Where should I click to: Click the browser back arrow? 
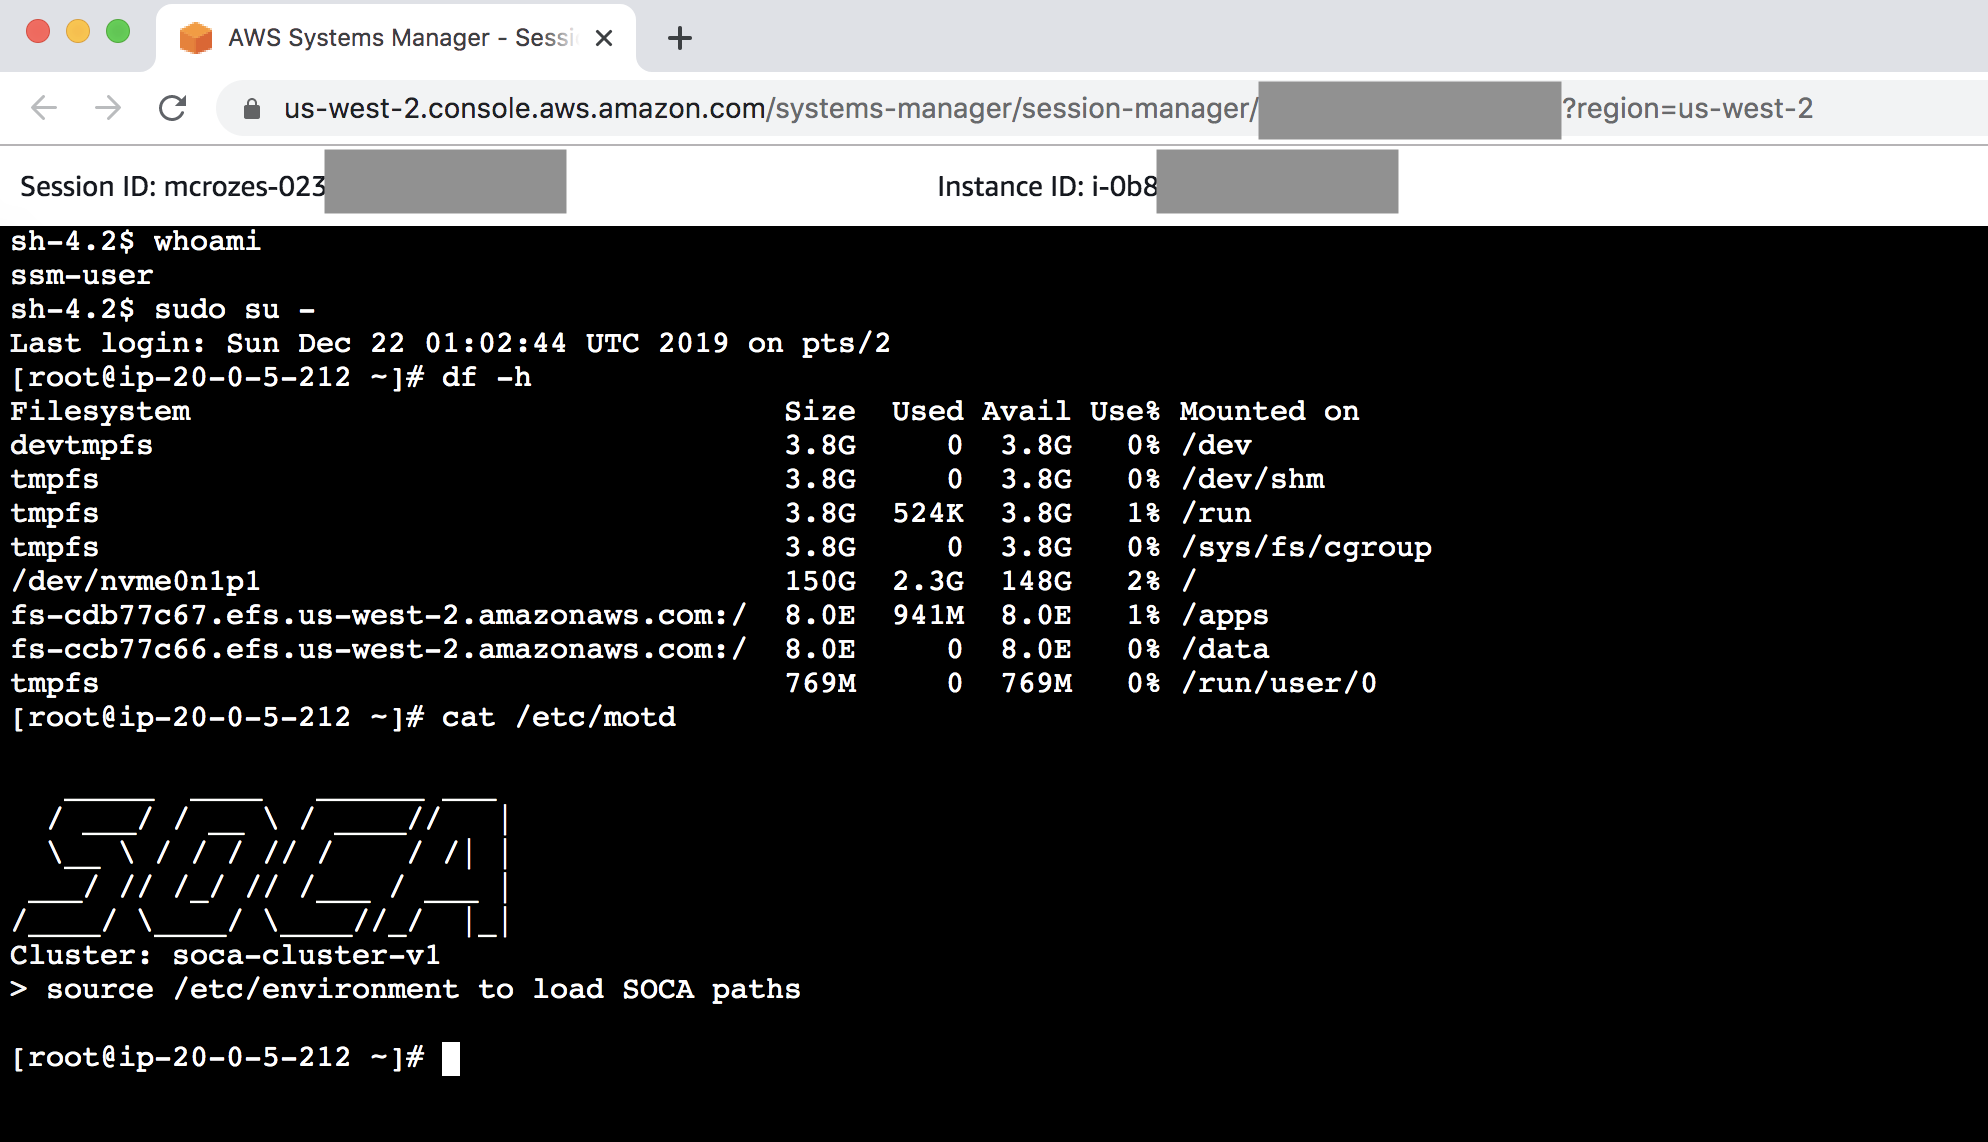44,108
